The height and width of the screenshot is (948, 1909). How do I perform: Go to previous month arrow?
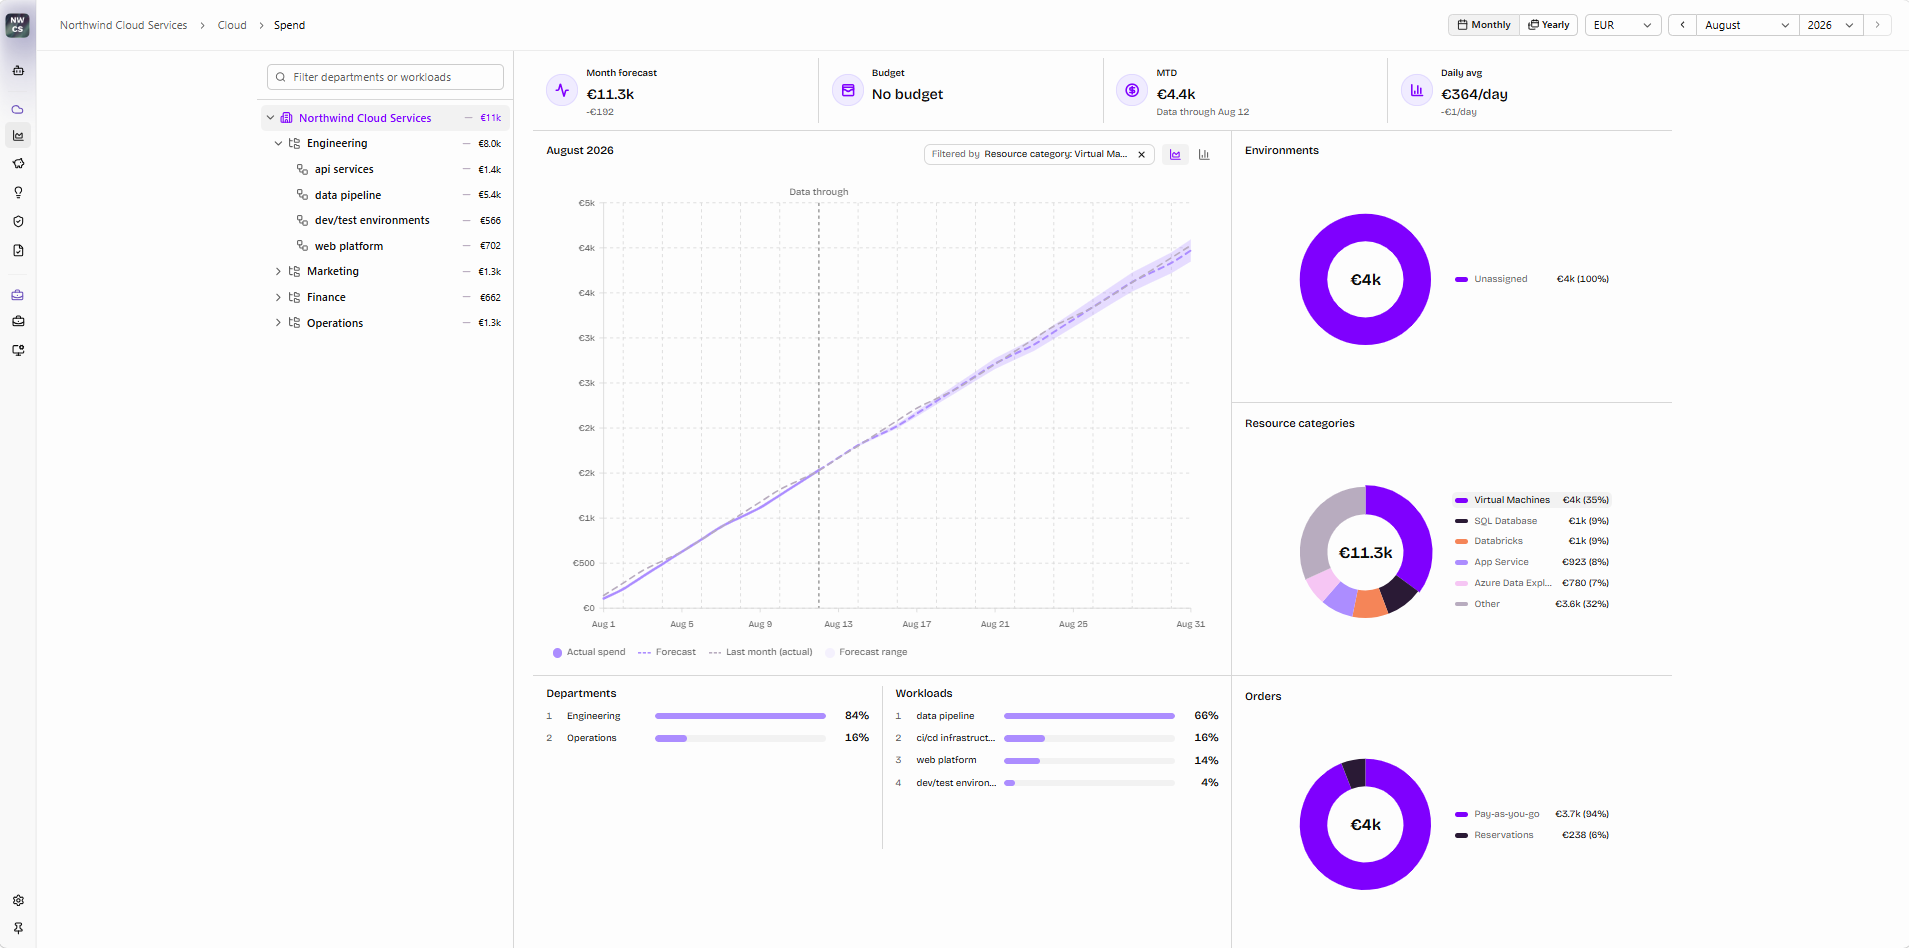pos(1682,25)
